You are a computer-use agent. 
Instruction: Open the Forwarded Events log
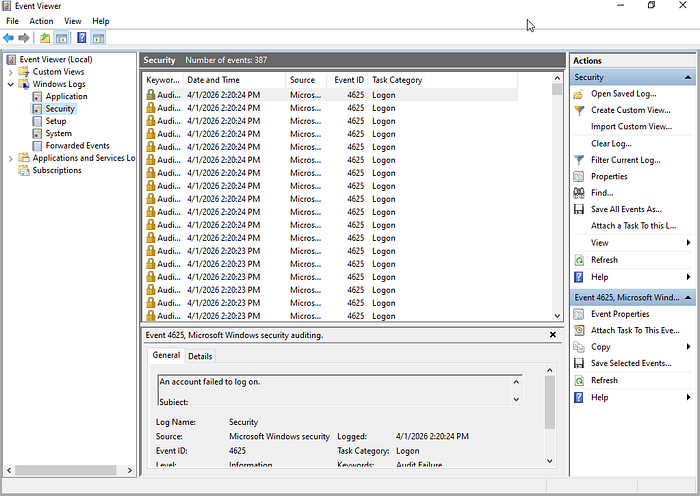(77, 146)
